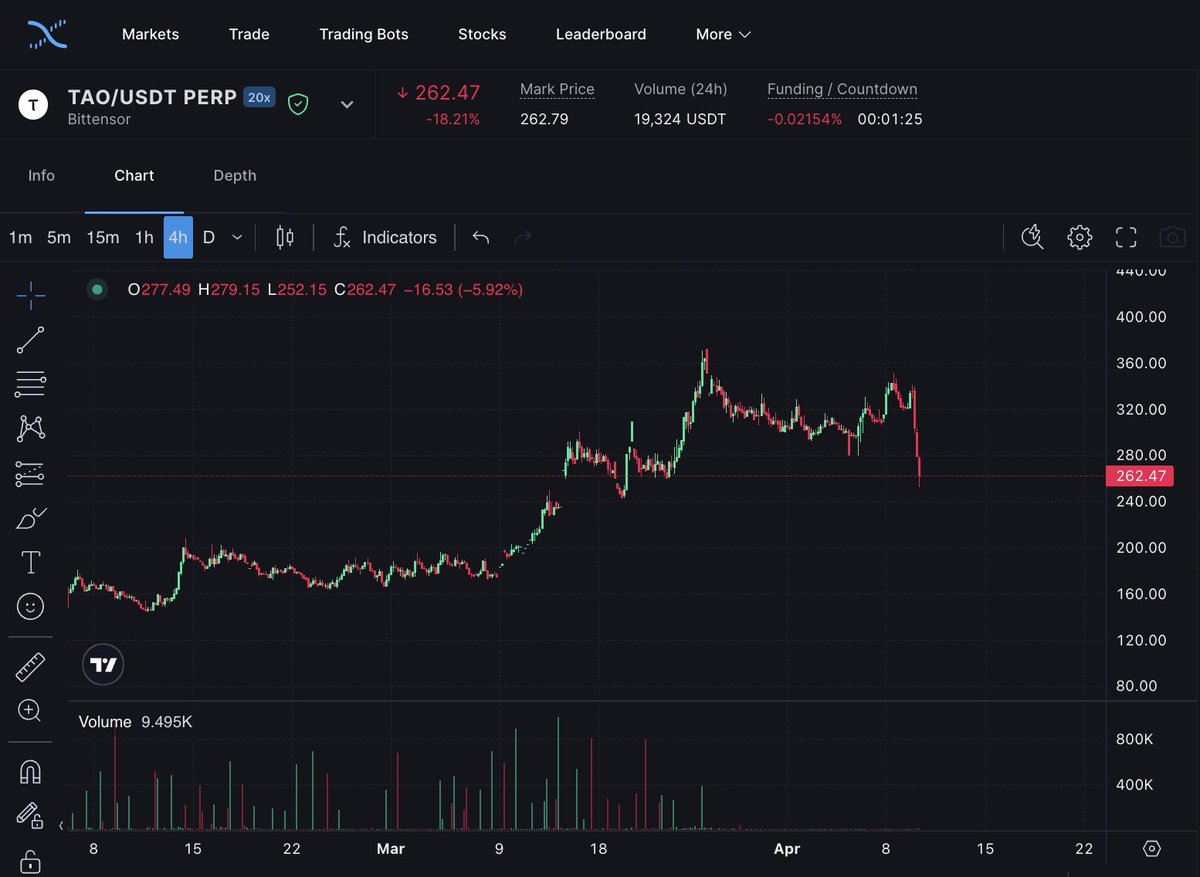Click the green shield verification icon
The width and height of the screenshot is (1200, 877).
(297, 103)
